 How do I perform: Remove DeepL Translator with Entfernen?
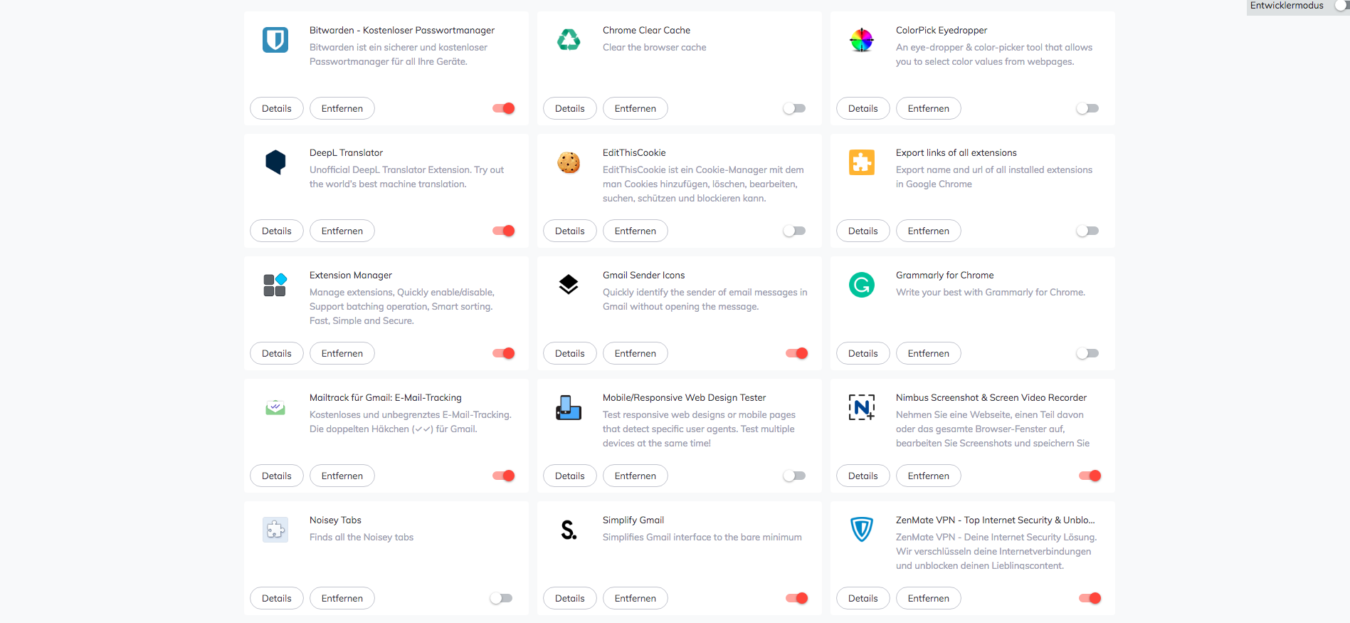click(342, 231)
